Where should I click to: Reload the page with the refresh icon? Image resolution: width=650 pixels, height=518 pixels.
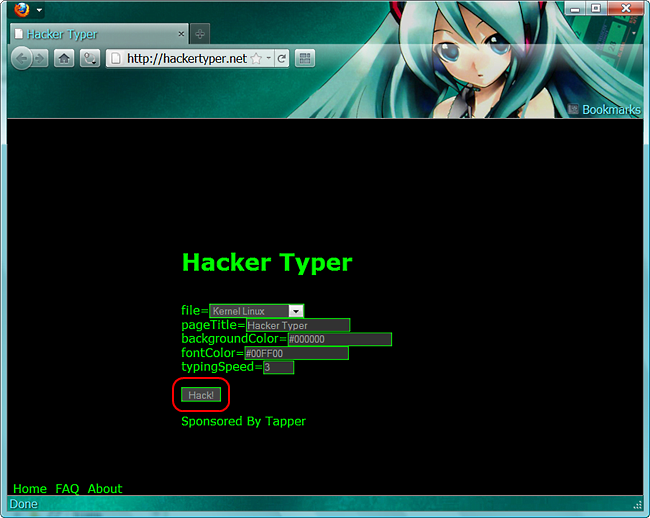(x=281, y=58)
